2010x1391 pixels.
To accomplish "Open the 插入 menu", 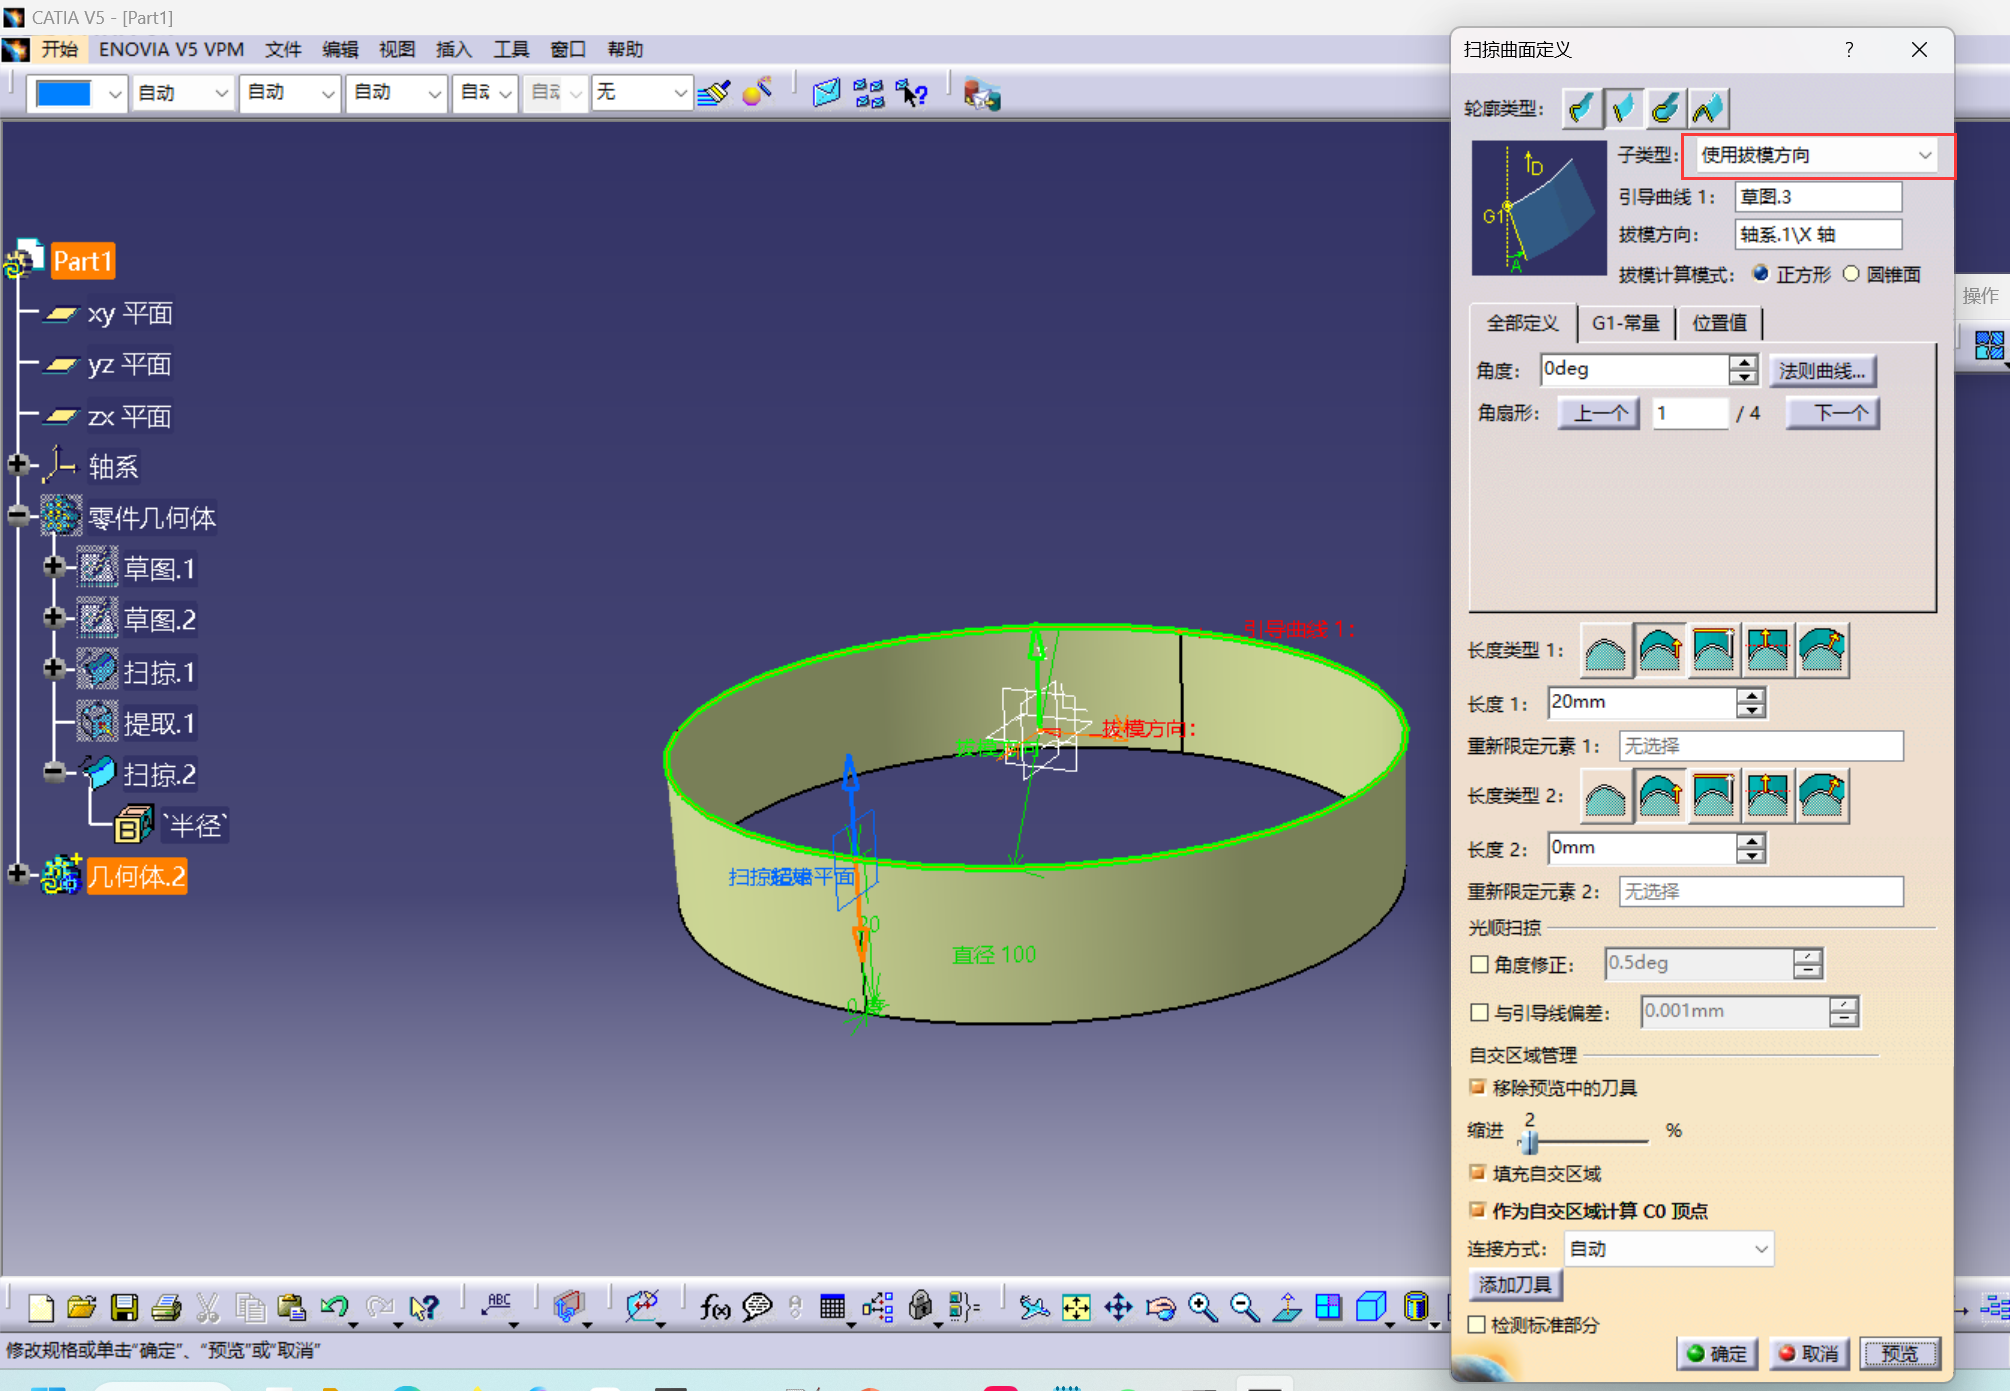I will (453, 49).
